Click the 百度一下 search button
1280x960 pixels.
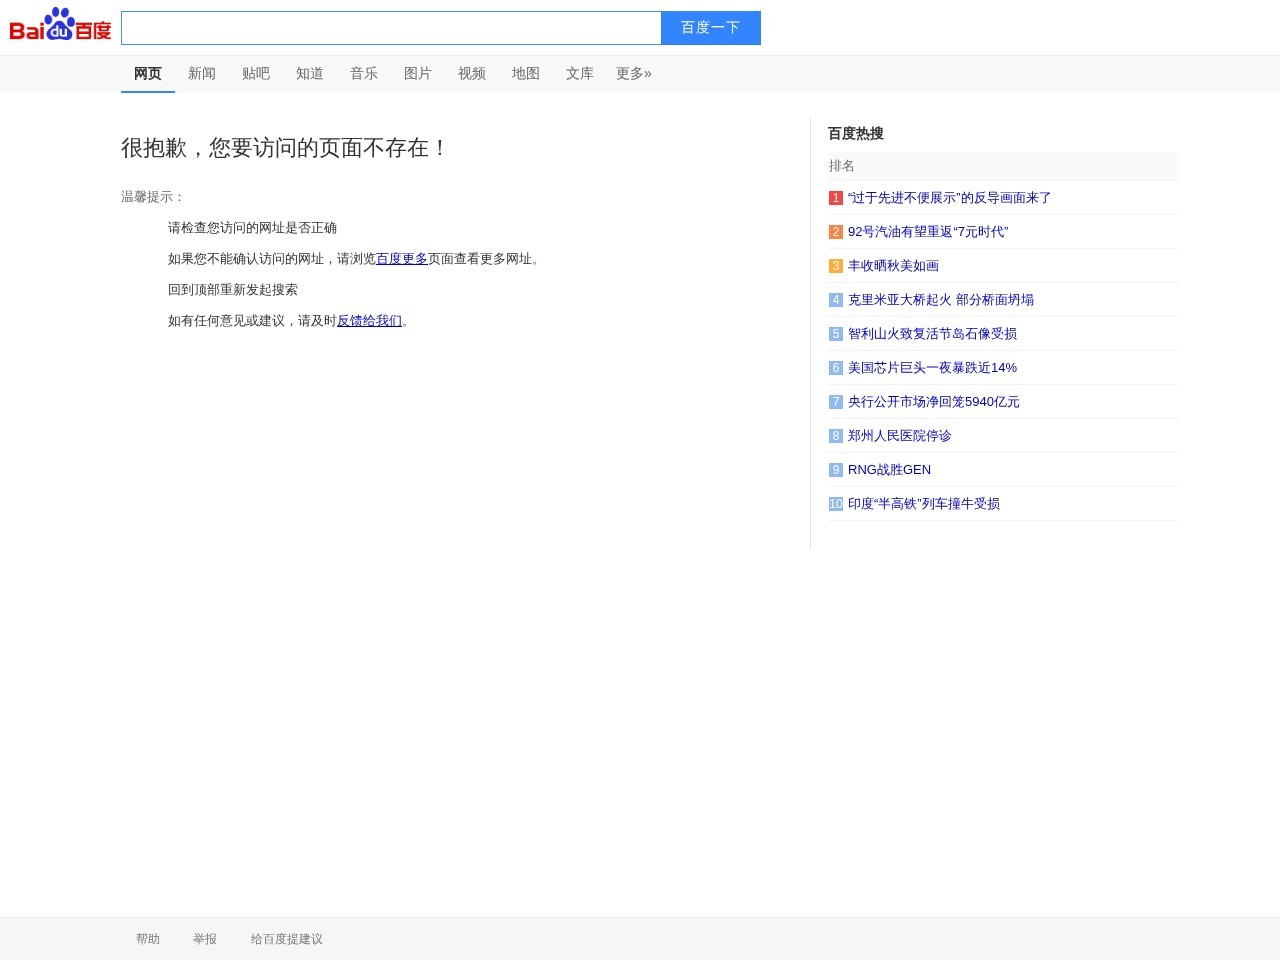711,28
